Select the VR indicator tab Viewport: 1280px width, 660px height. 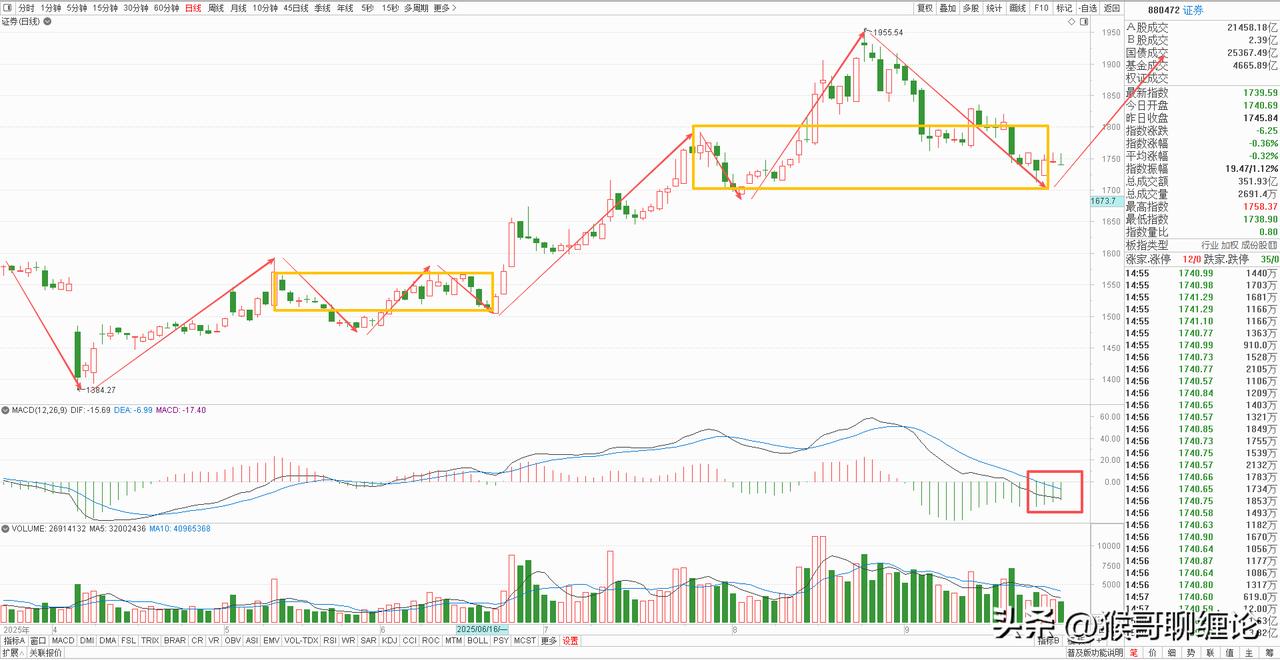(214, 640)
